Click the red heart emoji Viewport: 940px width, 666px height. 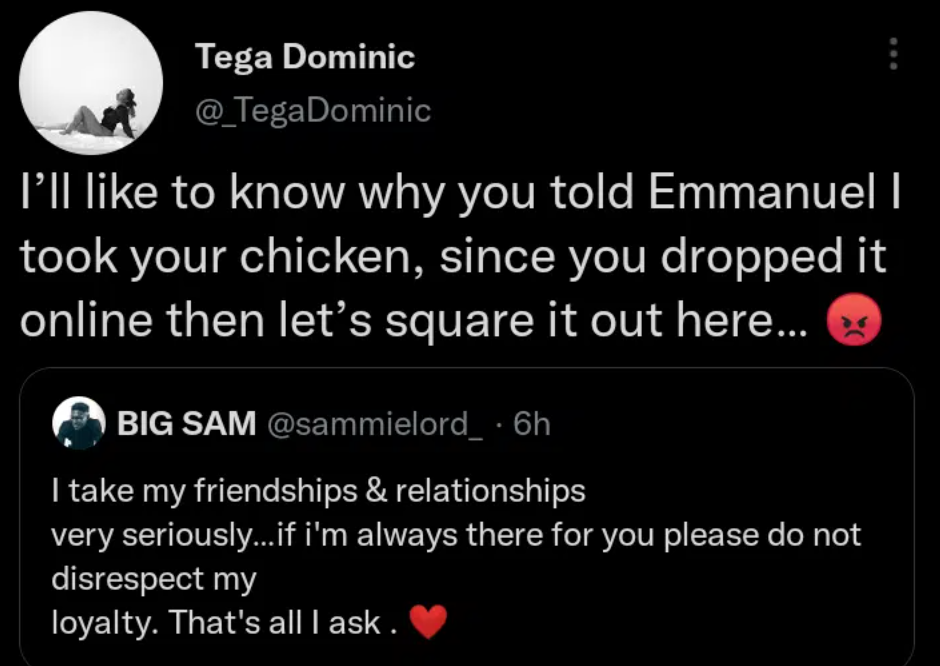(x=428, y=624)
